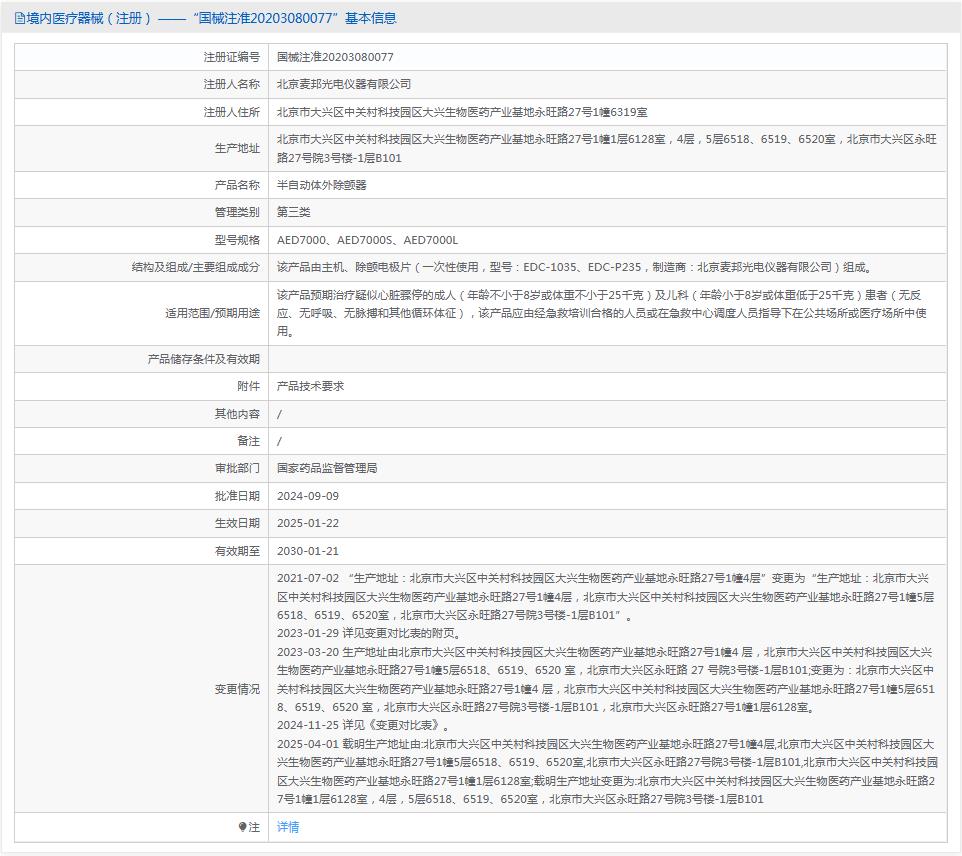Image resolution: width=962 pixels, height=856 pixels.
Task: Click the model specification AED7000、AED7000S、AED7000L
Action: click(x=367, y=240)
